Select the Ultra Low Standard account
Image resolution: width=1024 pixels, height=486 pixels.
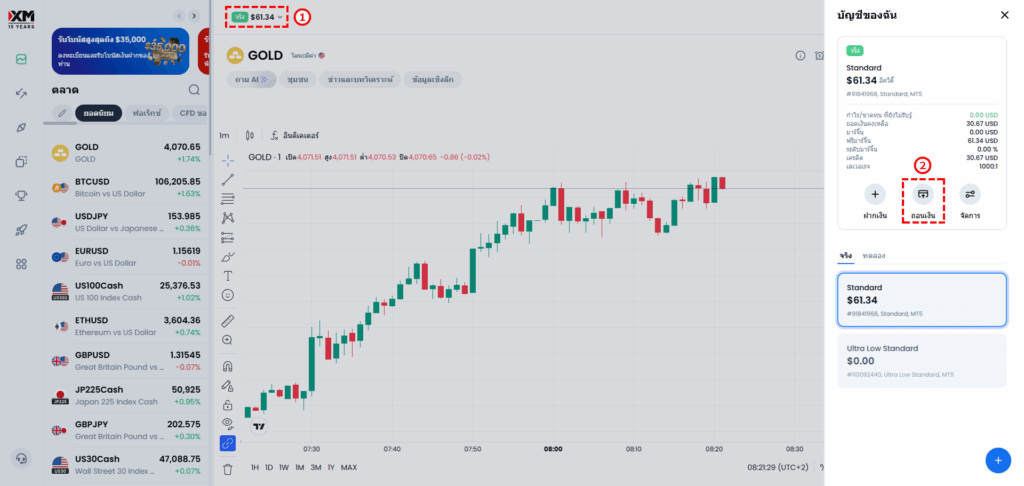[x=921, y=360]
